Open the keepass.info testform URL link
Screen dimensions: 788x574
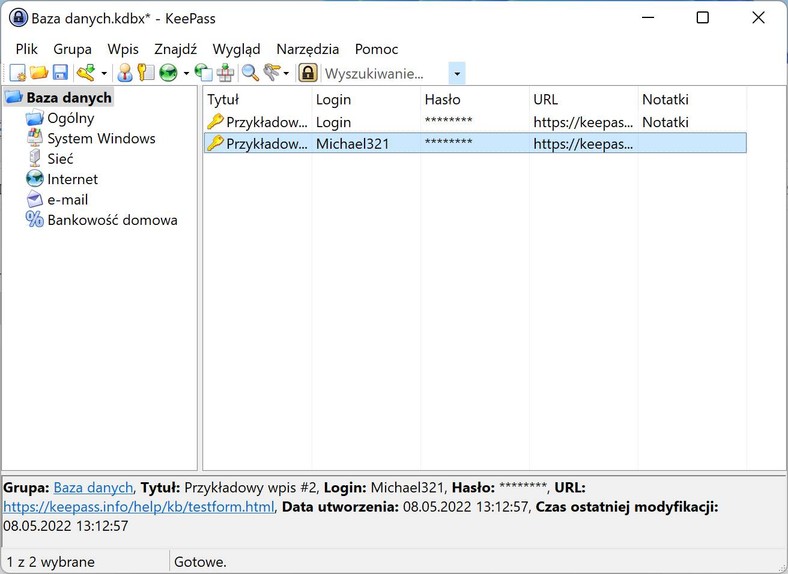point(139,507)
